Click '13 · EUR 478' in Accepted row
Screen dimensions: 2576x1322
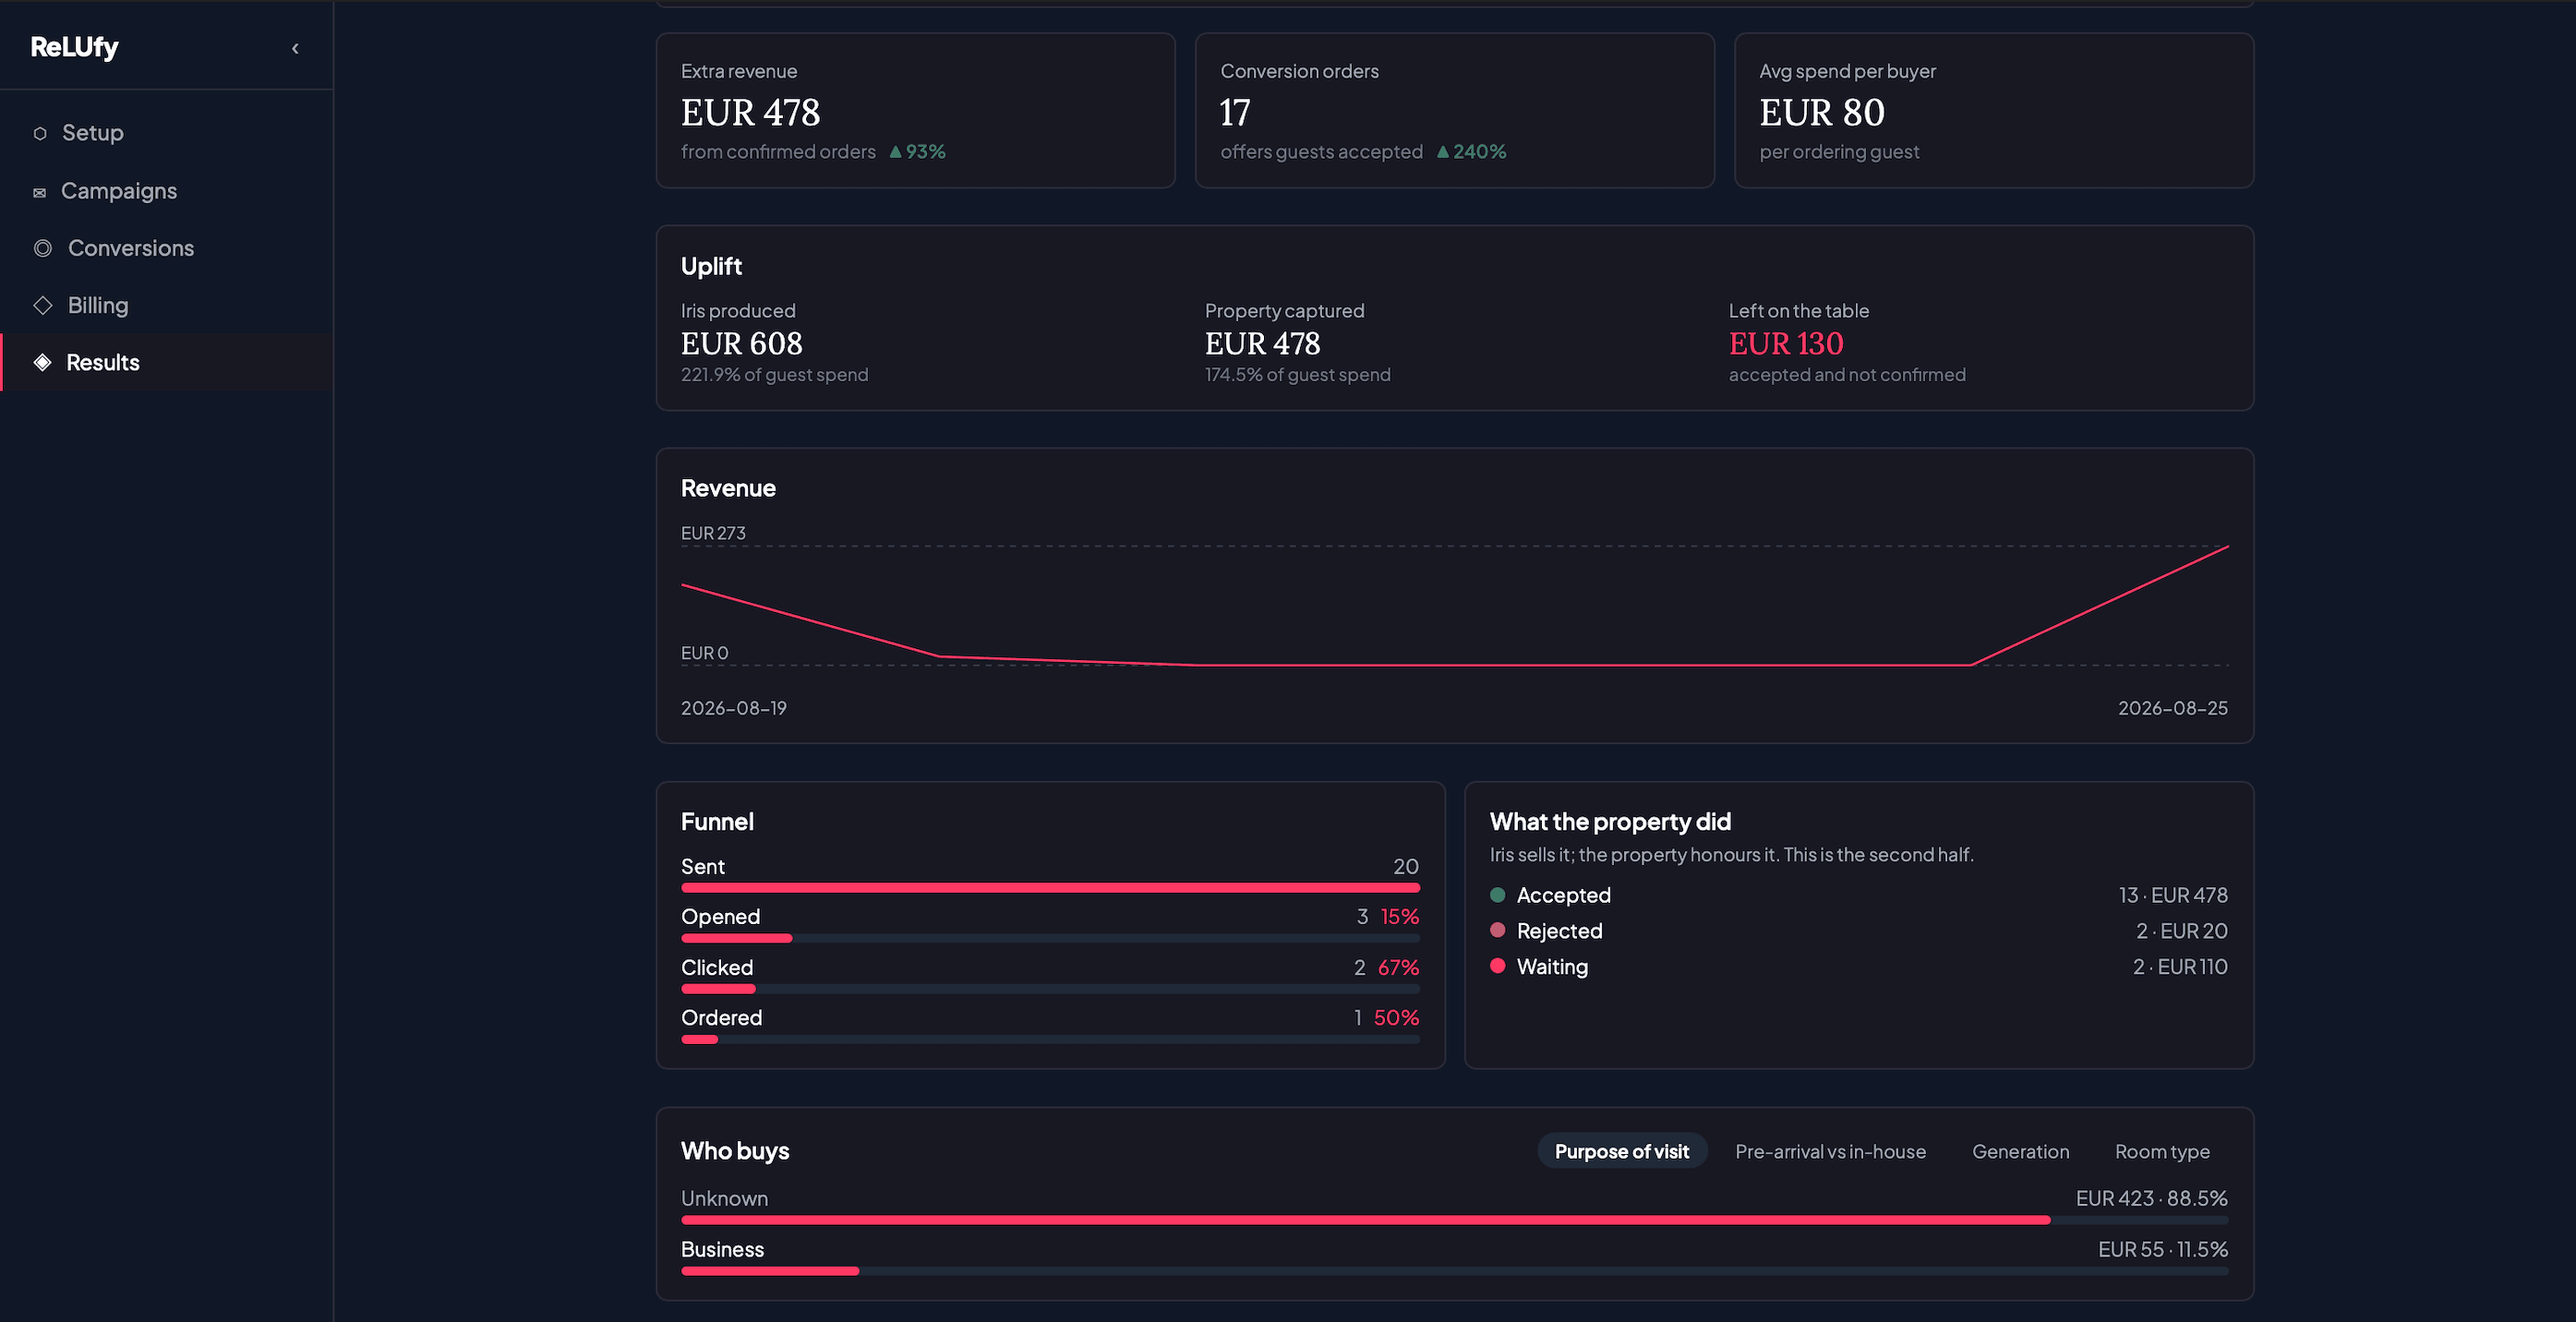point(2172,895)
